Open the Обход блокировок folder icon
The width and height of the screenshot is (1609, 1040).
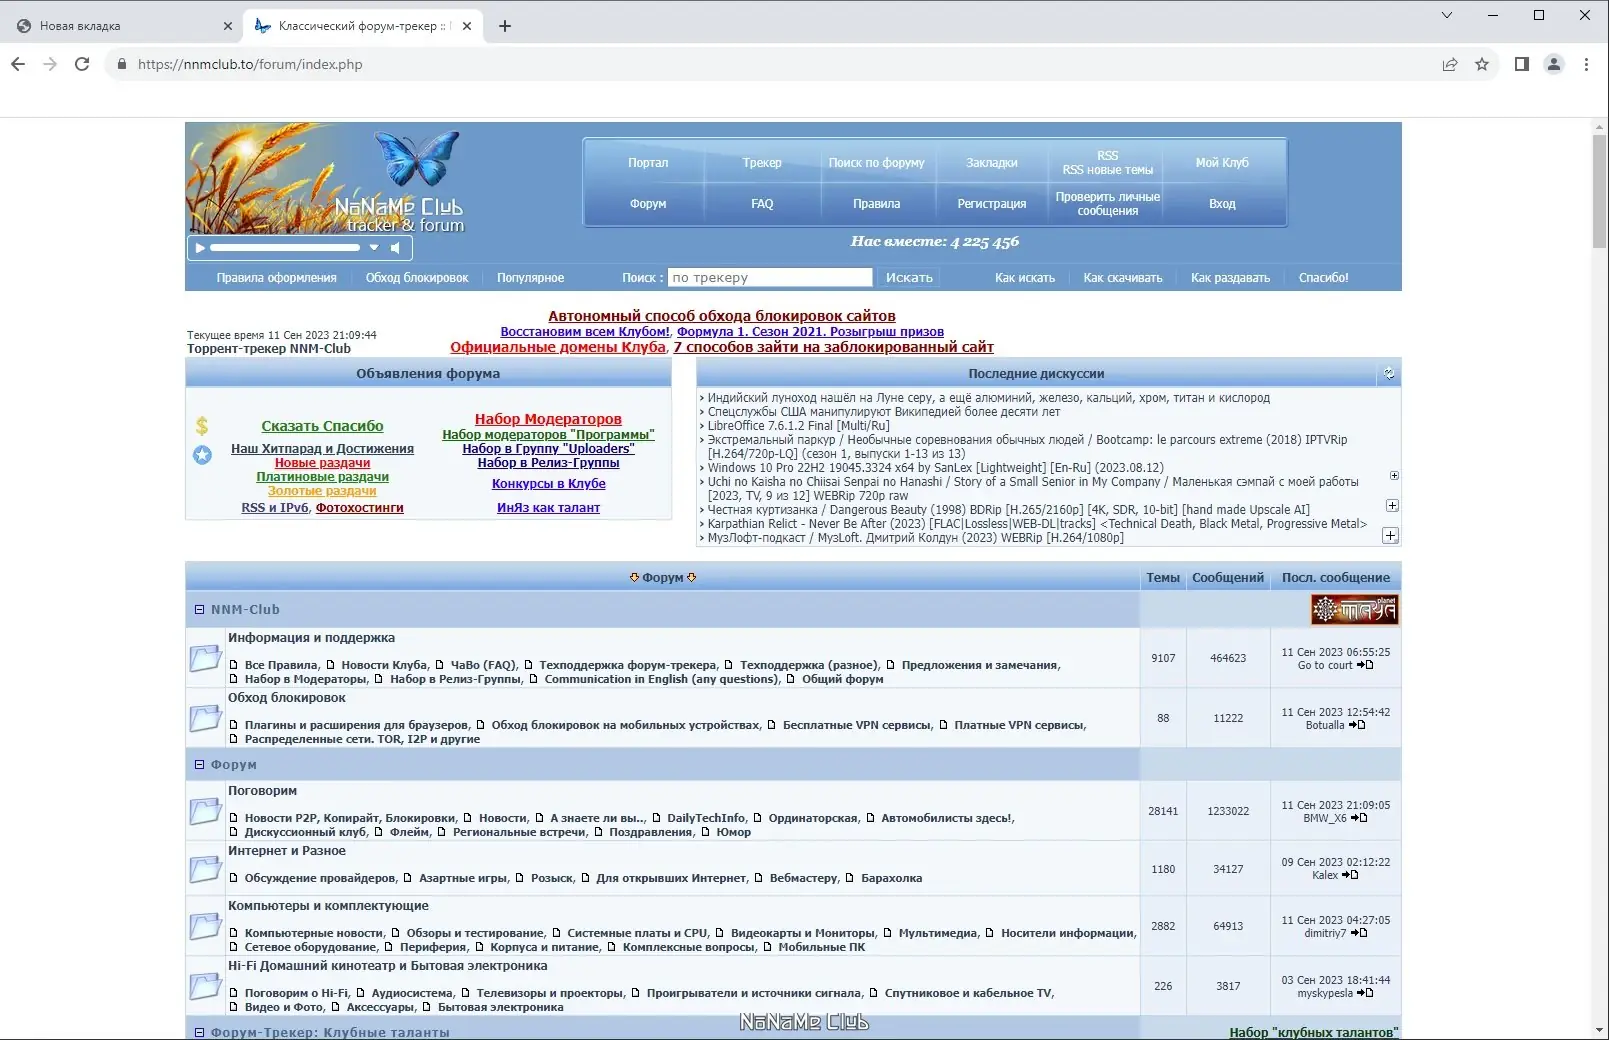point(205,718)
